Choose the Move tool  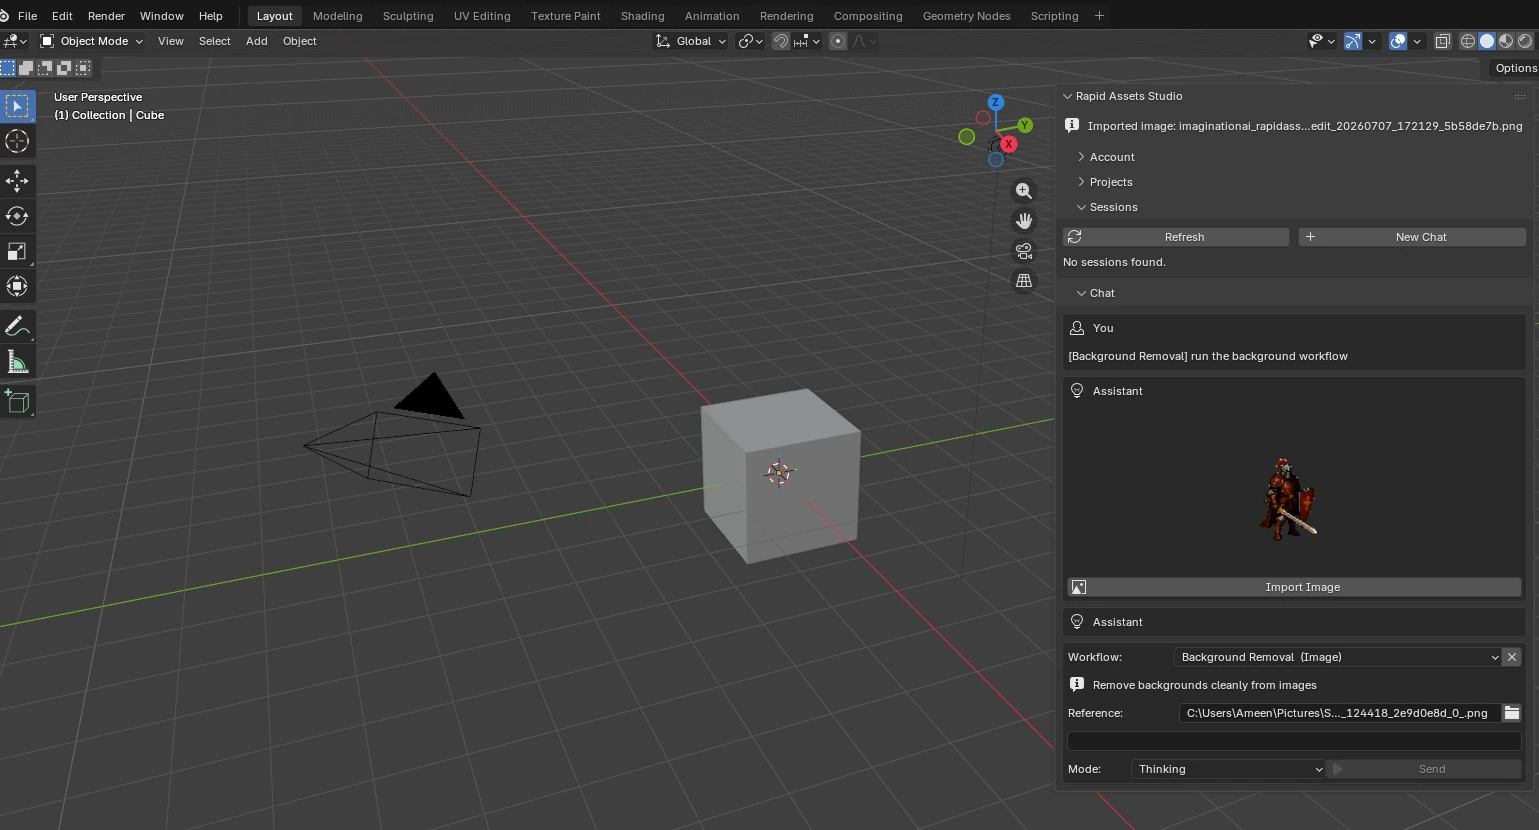coord(17,180)
